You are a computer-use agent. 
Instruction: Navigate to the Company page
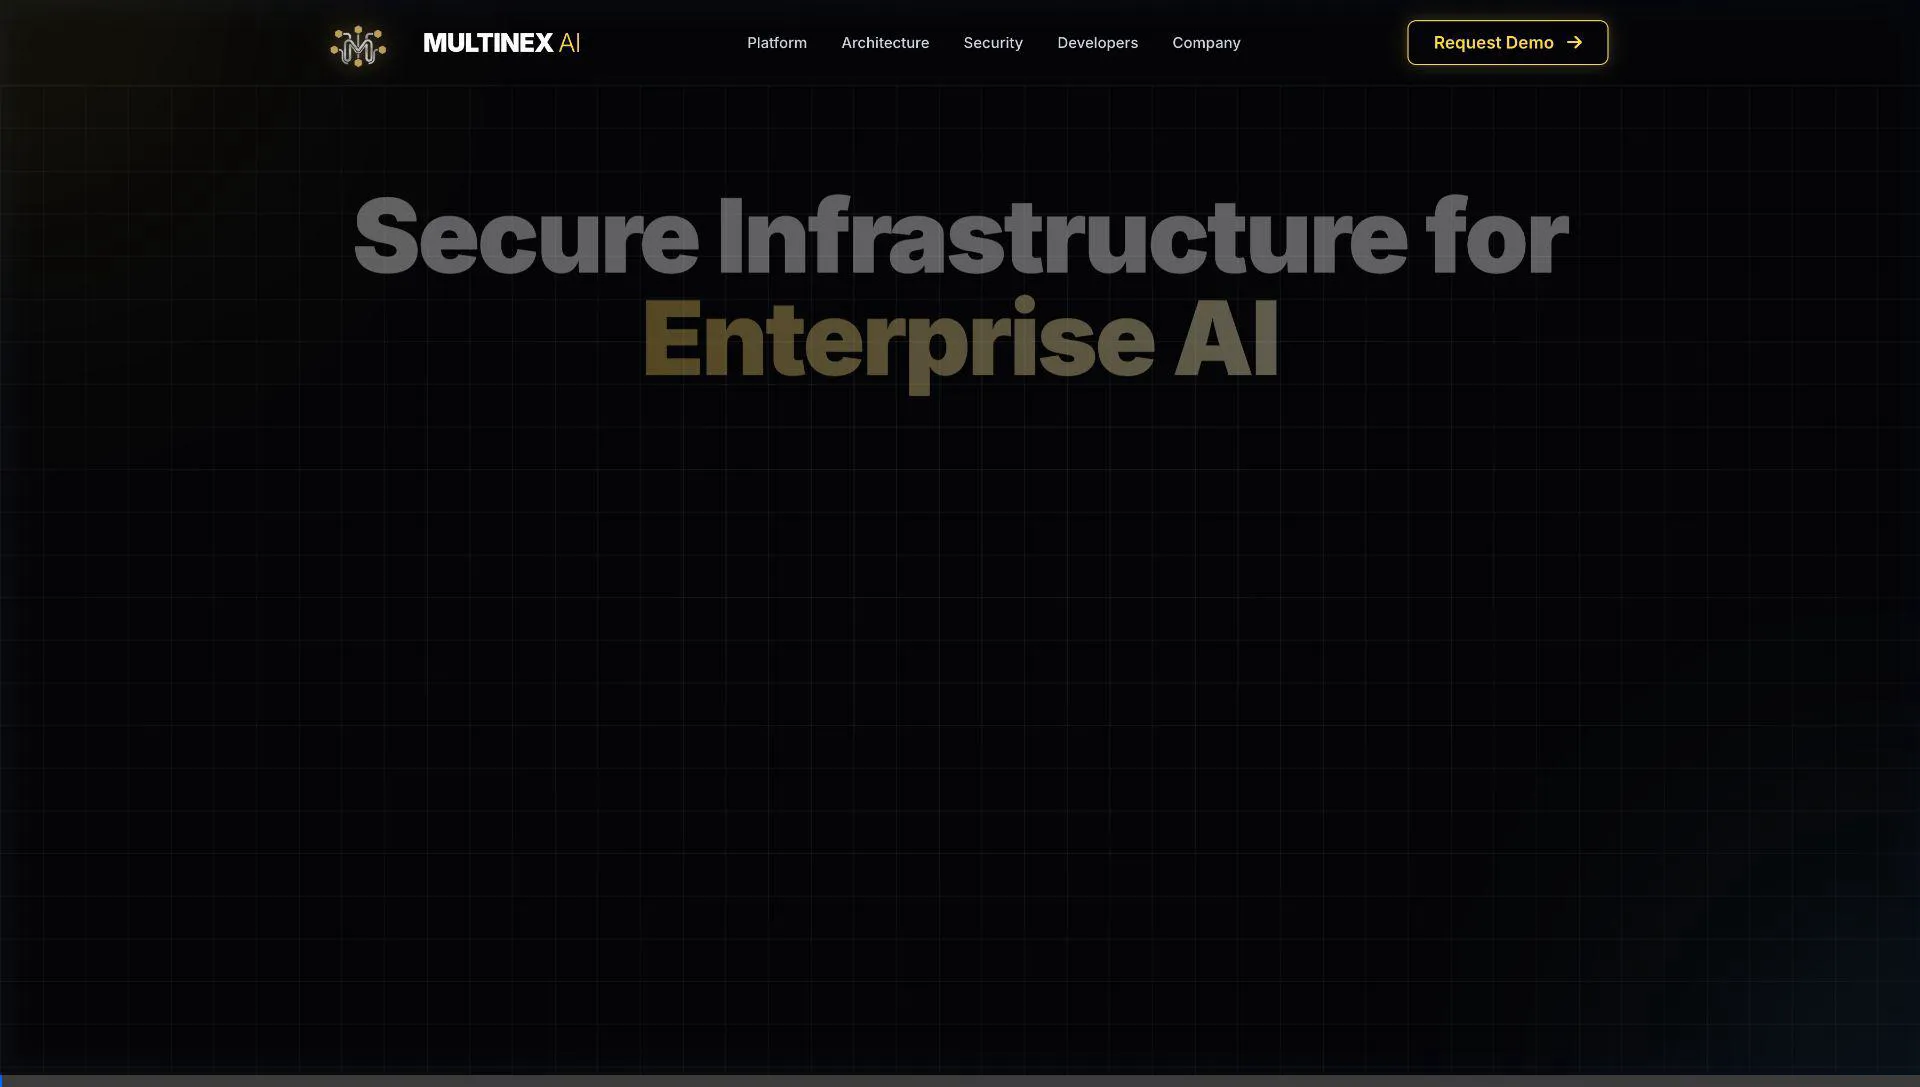click(1206, 42)
